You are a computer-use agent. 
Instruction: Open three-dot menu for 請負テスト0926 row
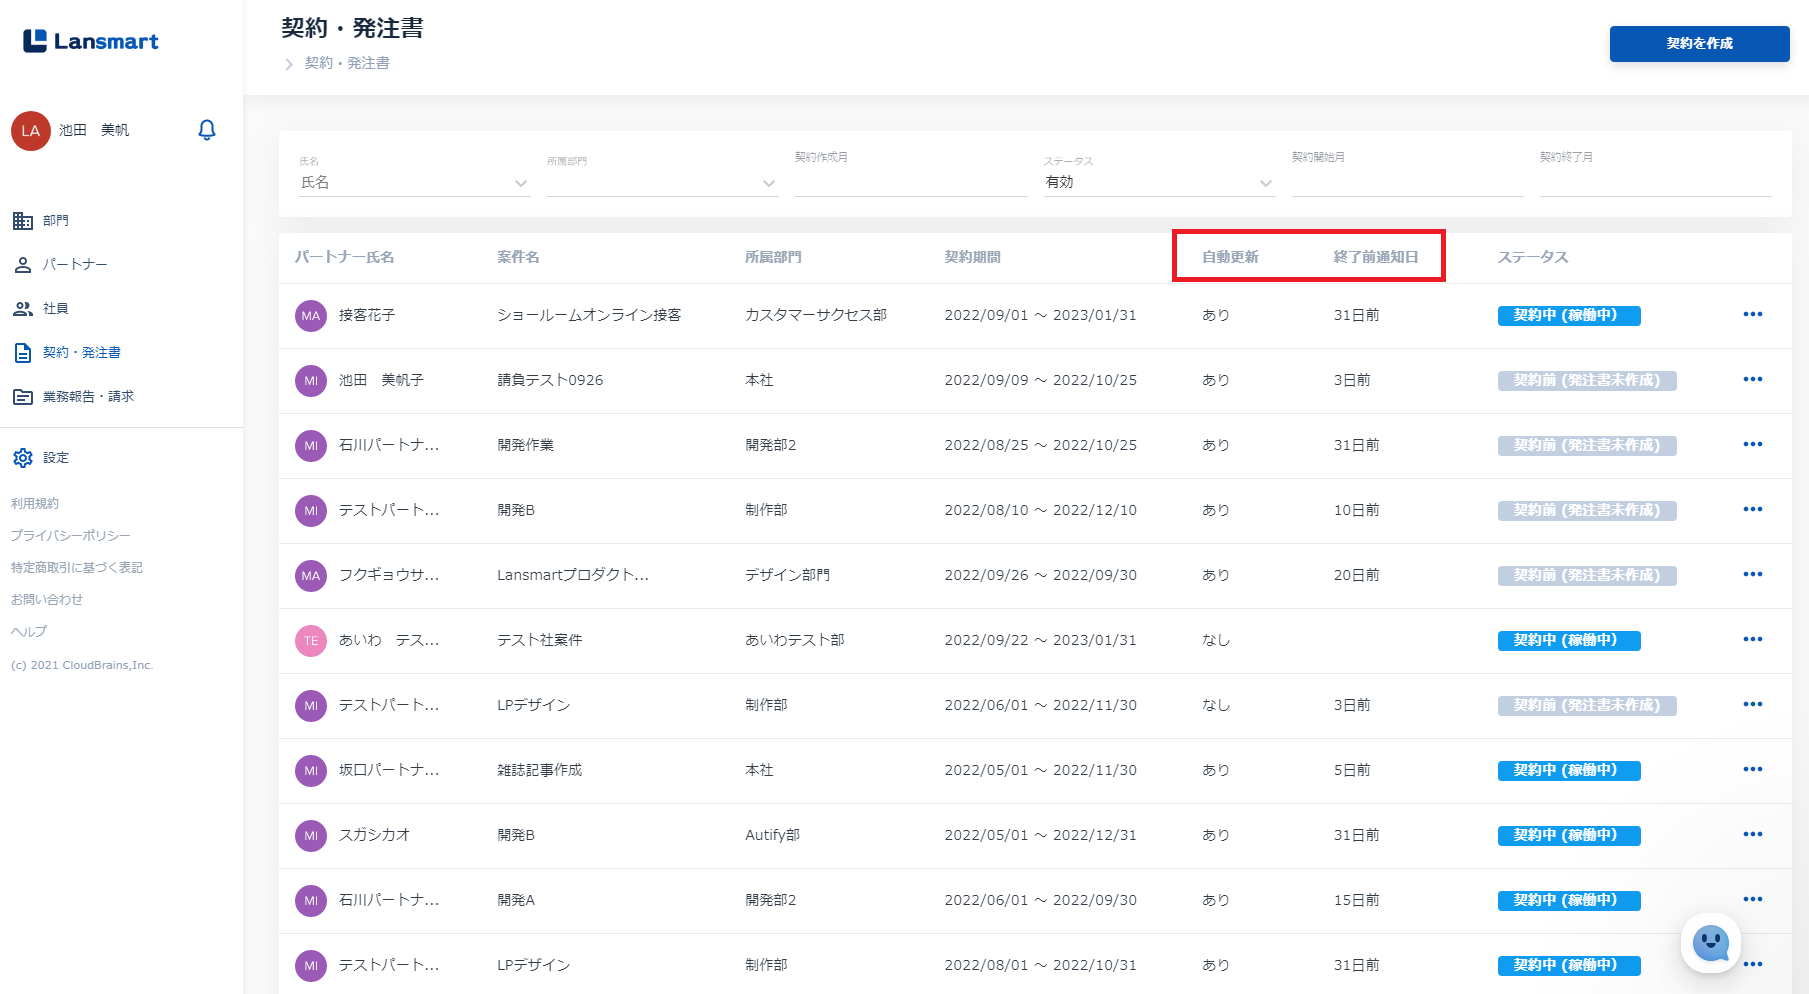click(x=1752, y=380)
